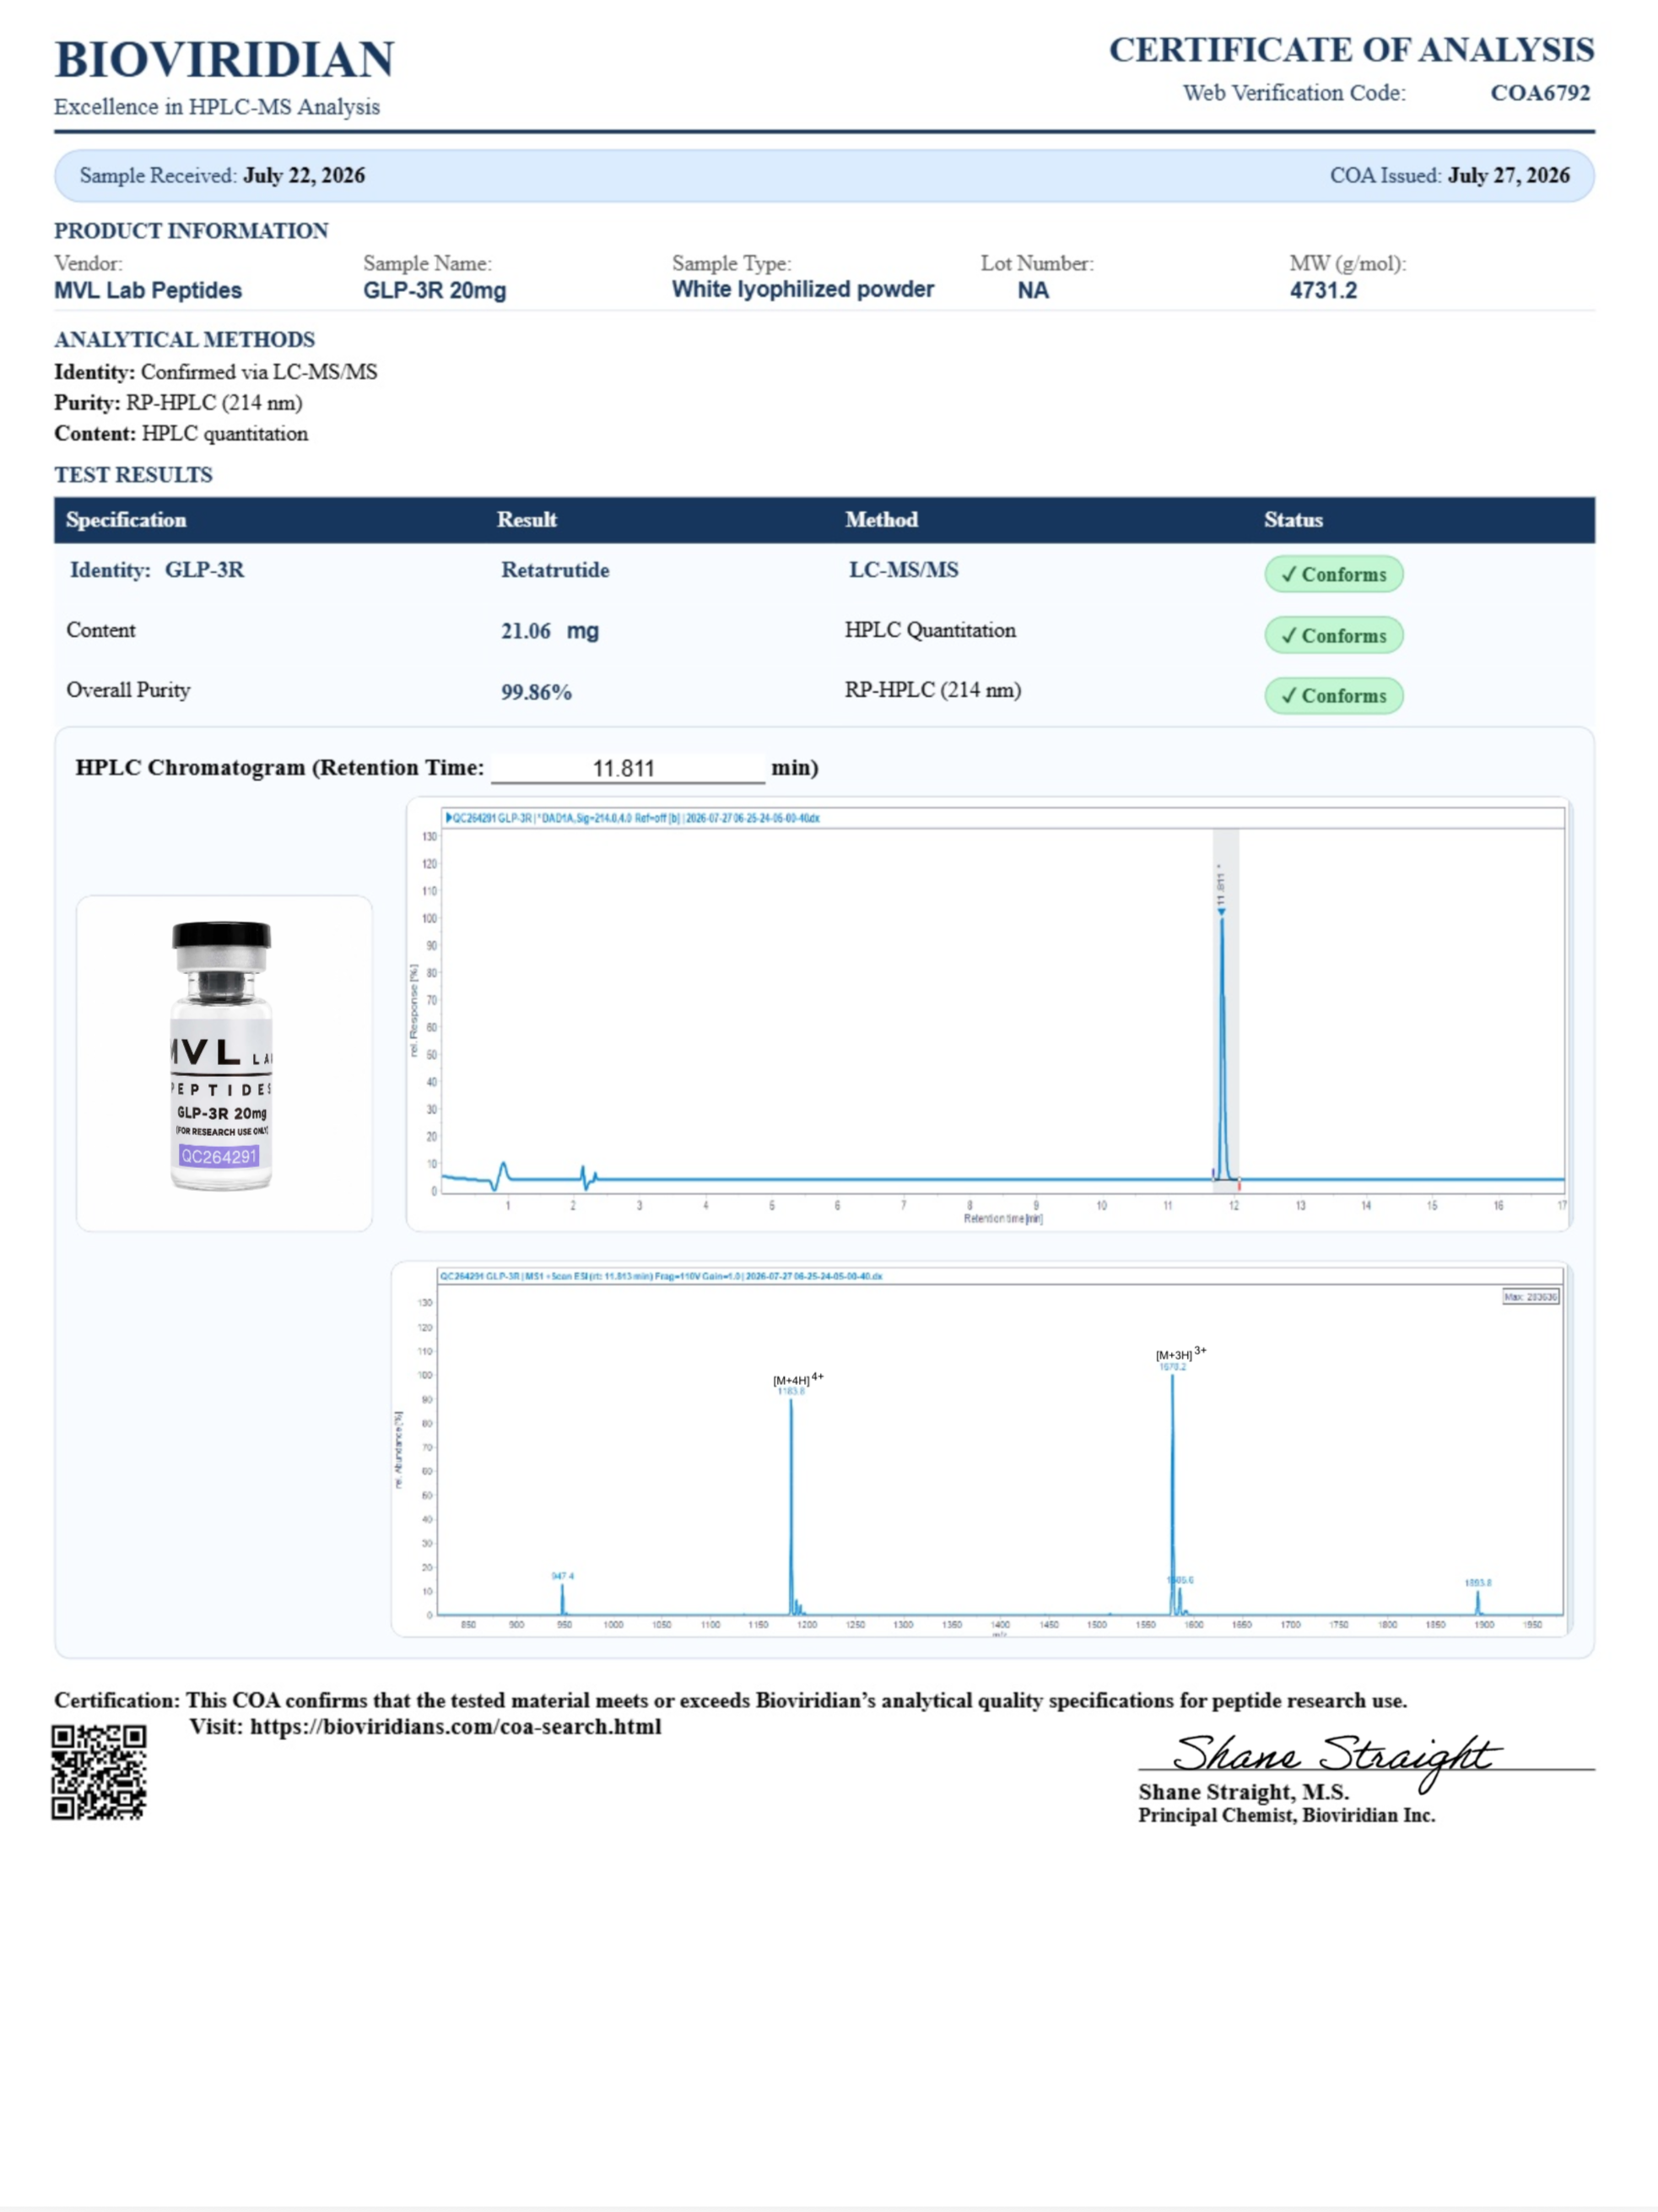Click 'Principal Chemist, Bioviridian Inc.' text
This screenshot has width=1658, height=2212.
click(x=1287, y=1815)
